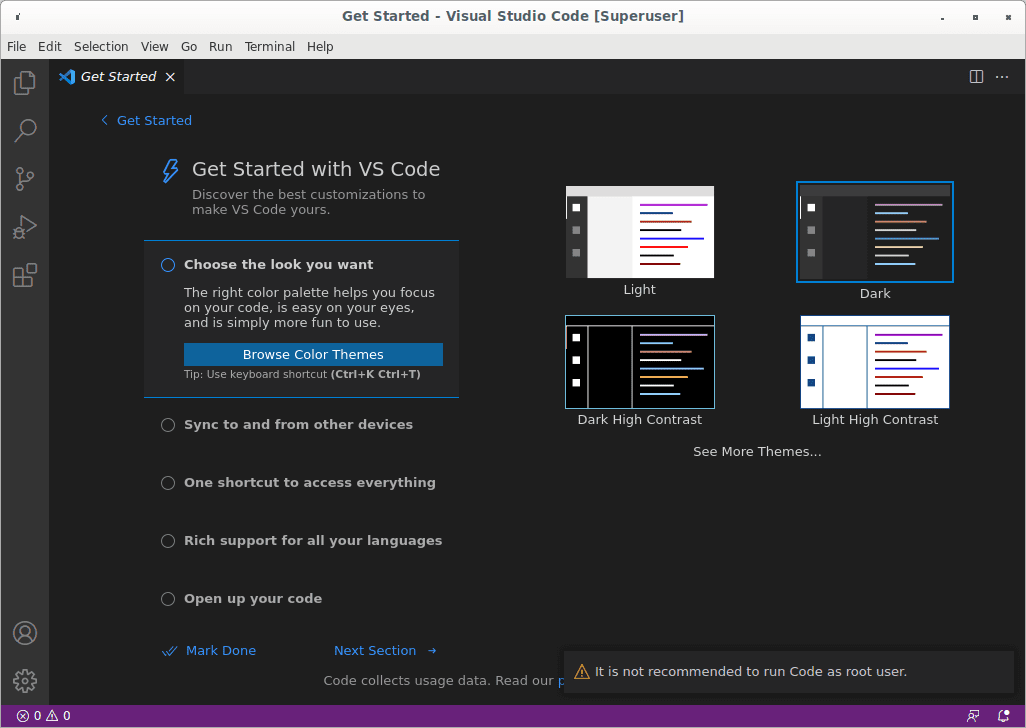Open the Source Control view icon
The image size is (1026, 728).
(25, 179)
